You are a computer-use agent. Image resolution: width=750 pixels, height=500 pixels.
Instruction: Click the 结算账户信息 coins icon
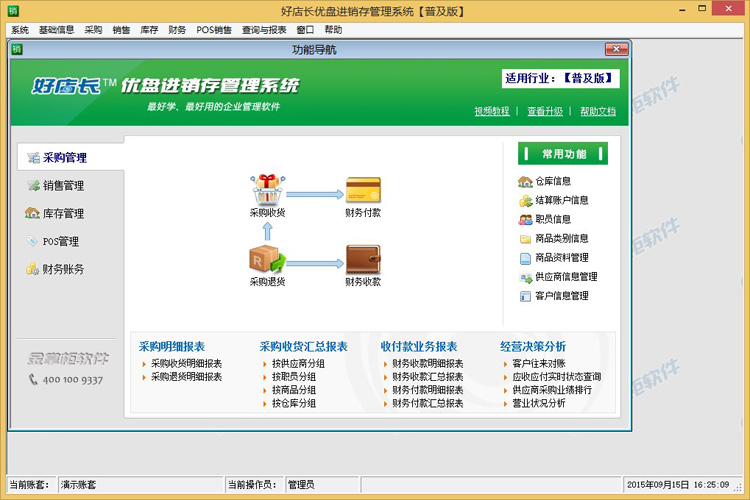pos(525,200)
